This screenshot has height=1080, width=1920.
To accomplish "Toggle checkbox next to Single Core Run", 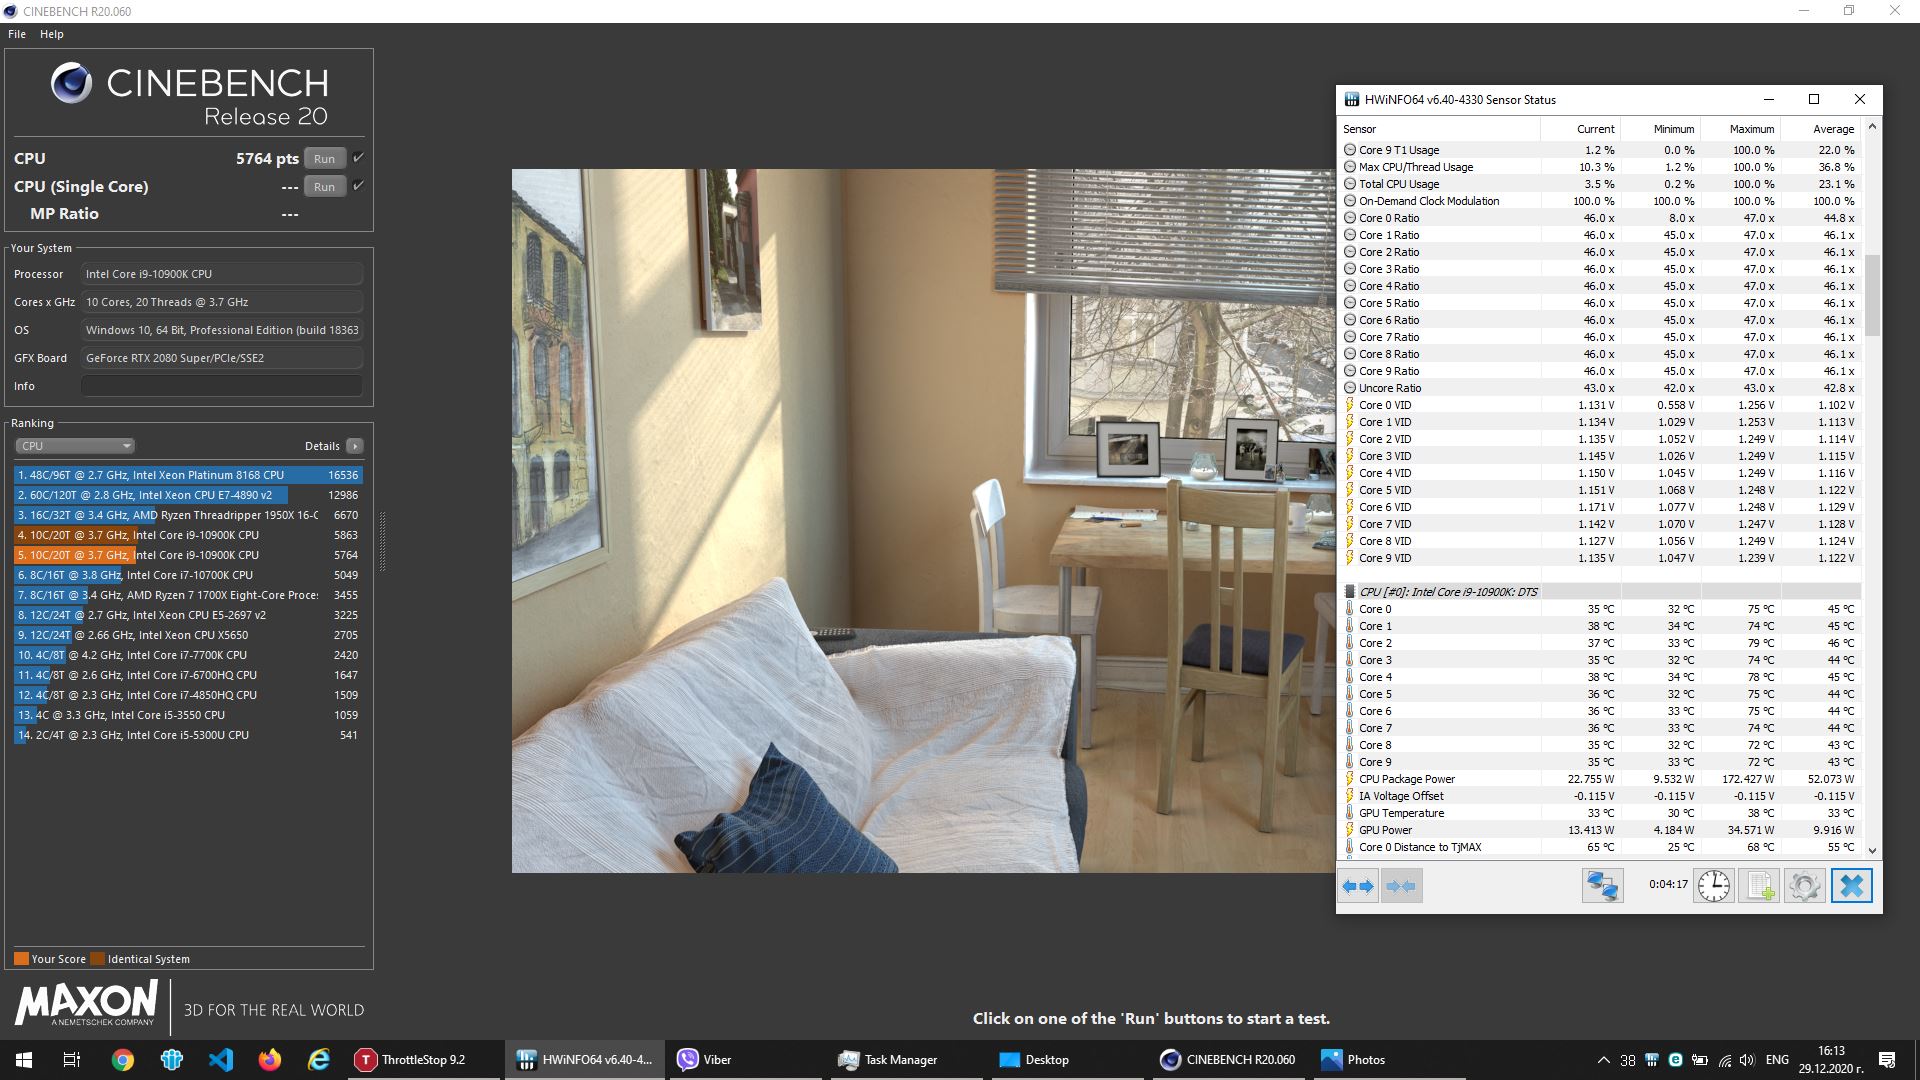I will click(x=359, y=186).
